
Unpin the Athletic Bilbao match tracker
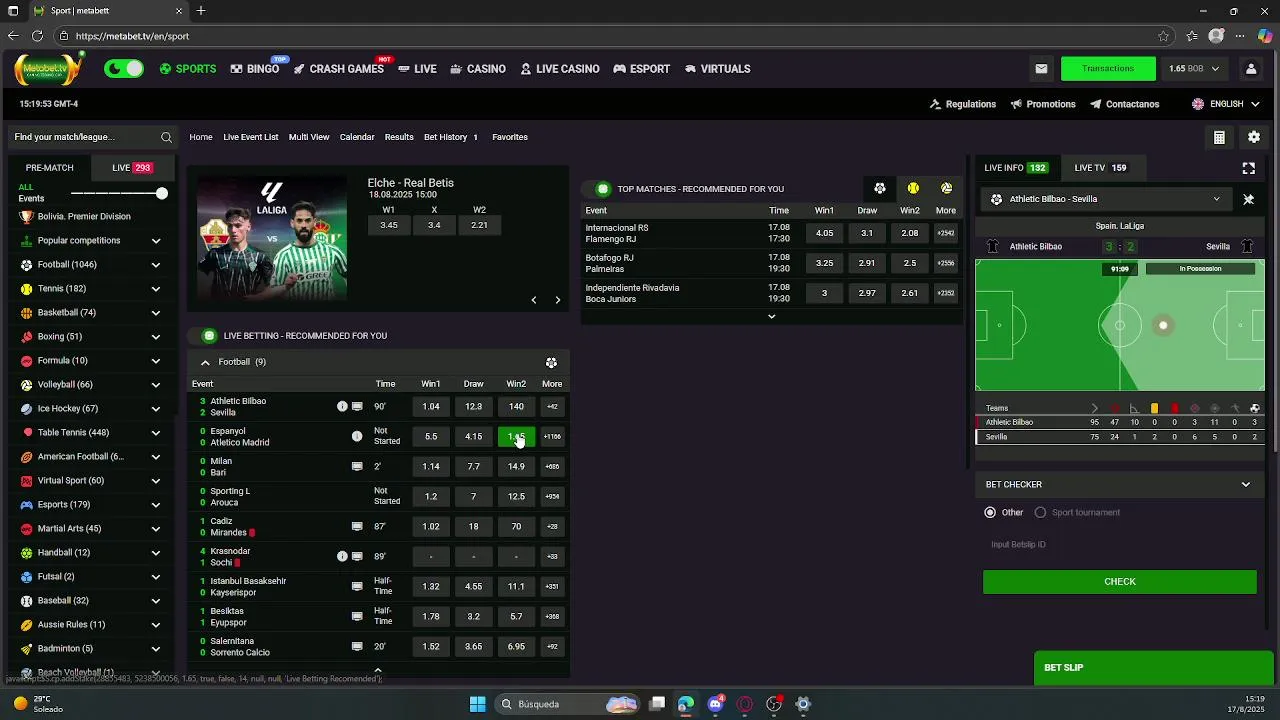pyautogui.click(x=1248, y=199)
